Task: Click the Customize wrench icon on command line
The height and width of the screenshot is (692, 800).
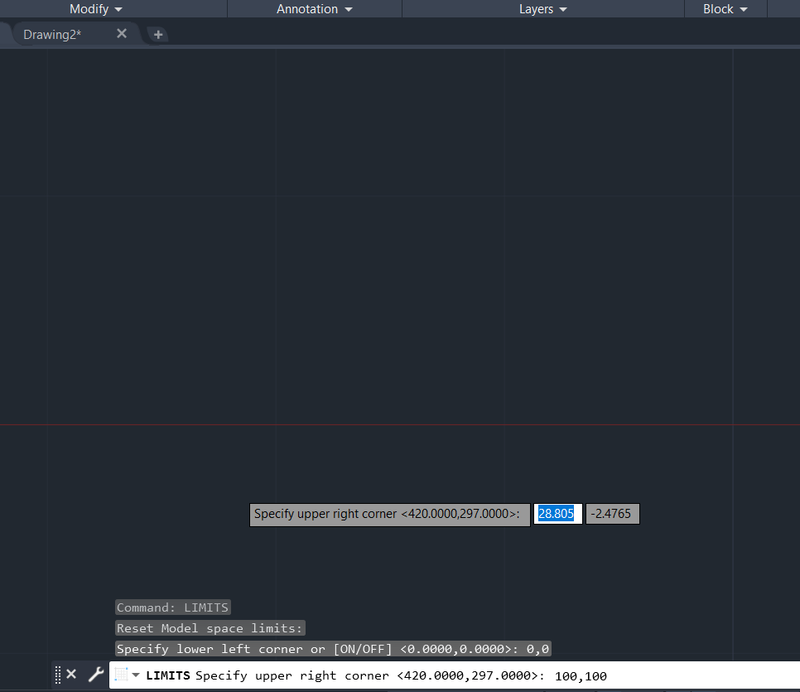Action: click(x=95, y=675)
